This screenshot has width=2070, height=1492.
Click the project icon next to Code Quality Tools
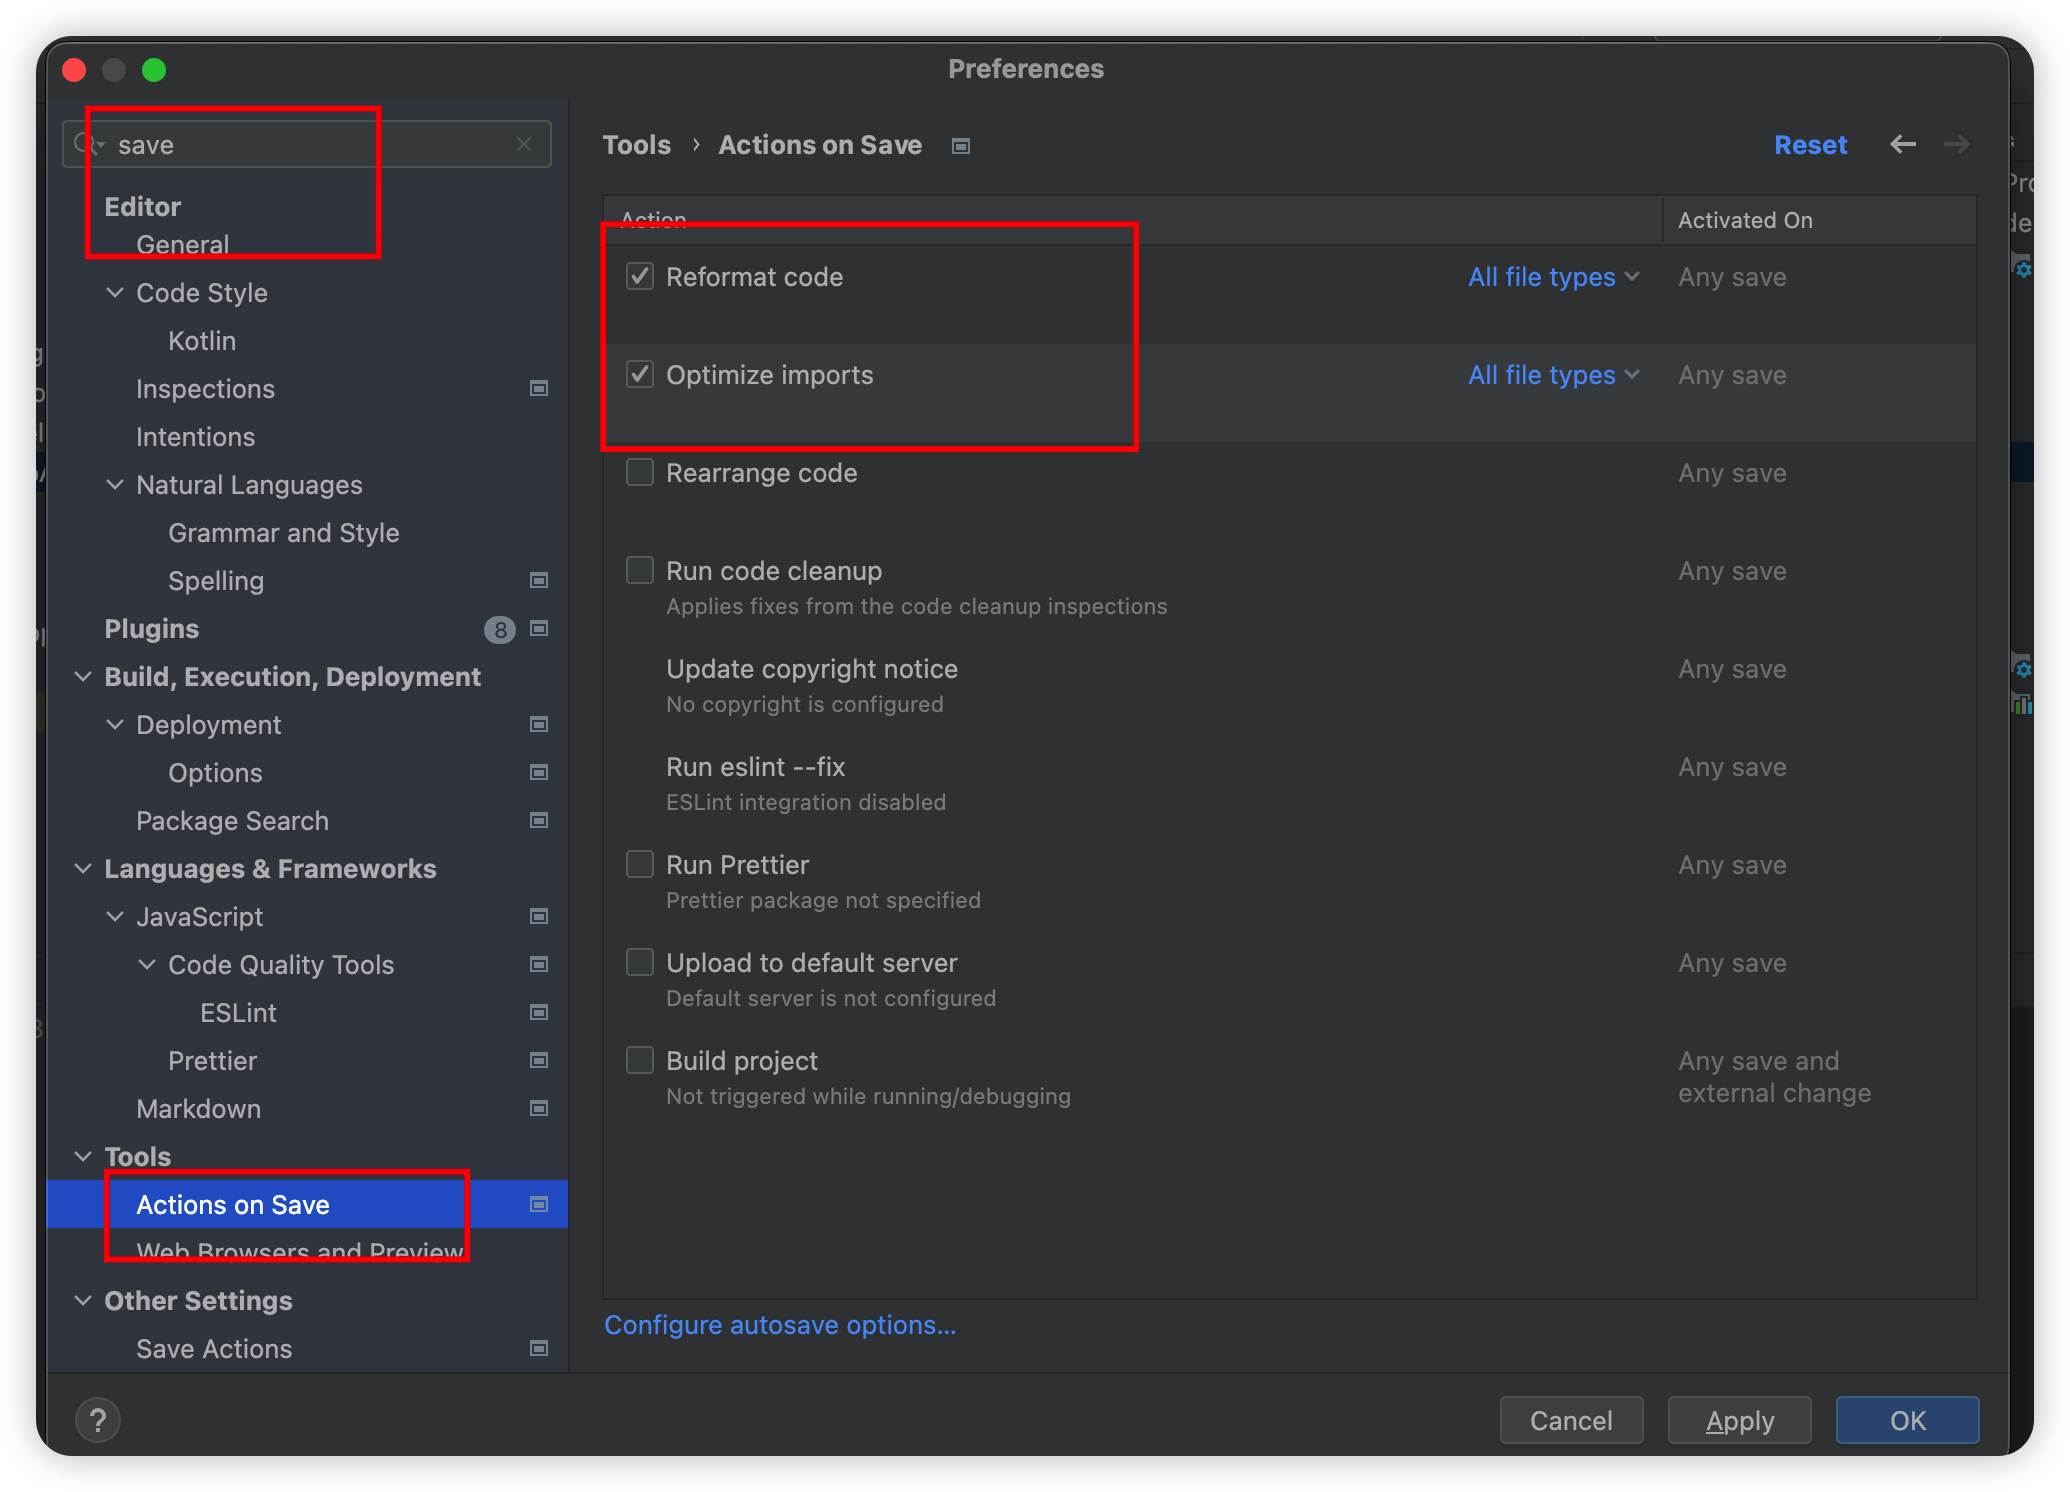(x=539, y=964)
